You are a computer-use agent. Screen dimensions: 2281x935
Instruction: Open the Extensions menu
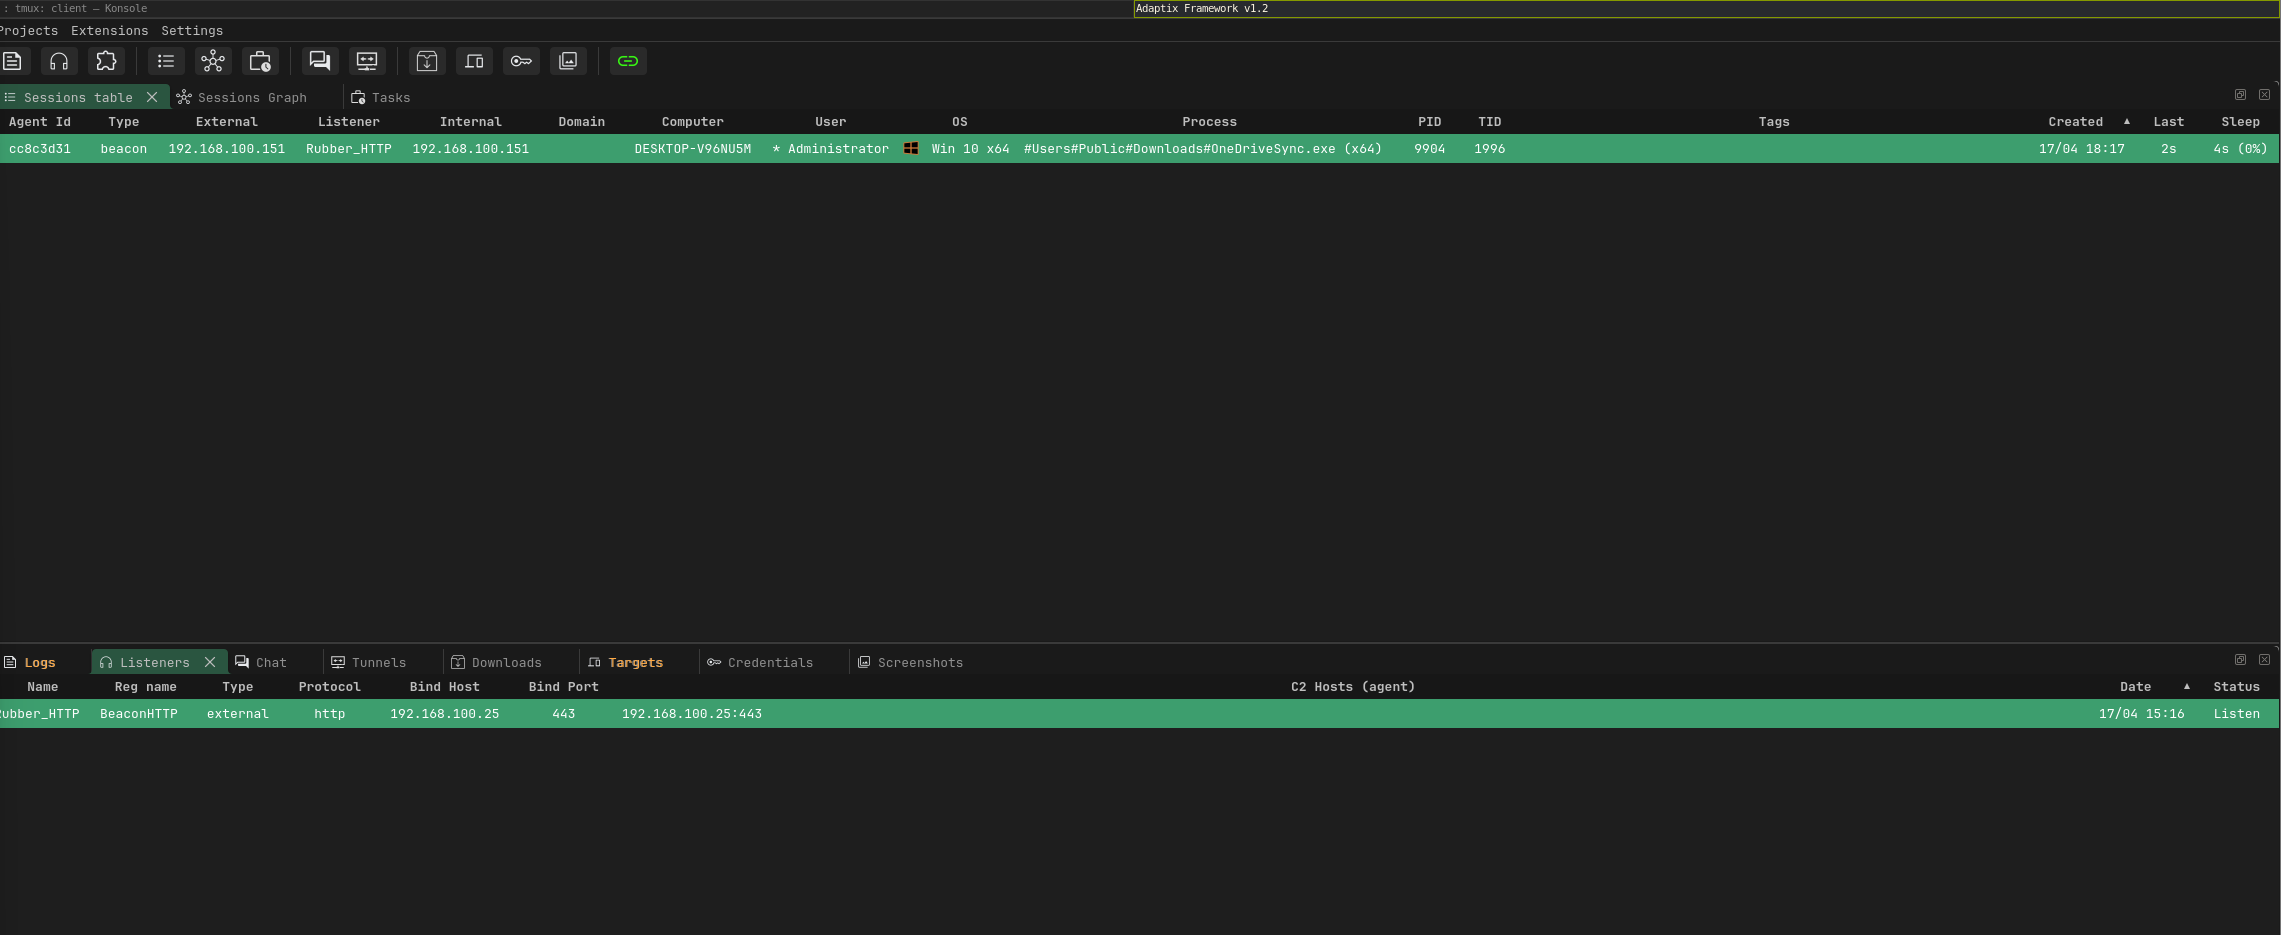click(109, 31)
